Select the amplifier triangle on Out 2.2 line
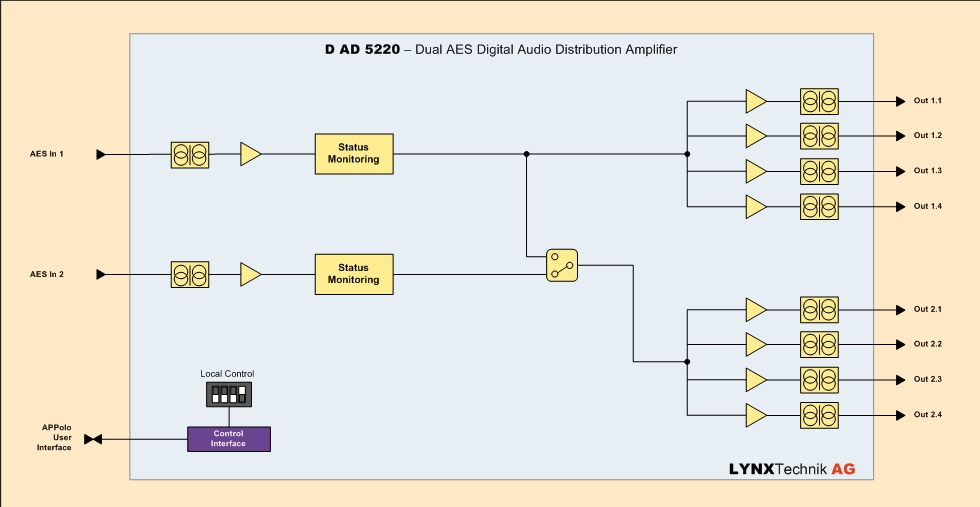The image size is (980, 507). [x=755, y=344]
